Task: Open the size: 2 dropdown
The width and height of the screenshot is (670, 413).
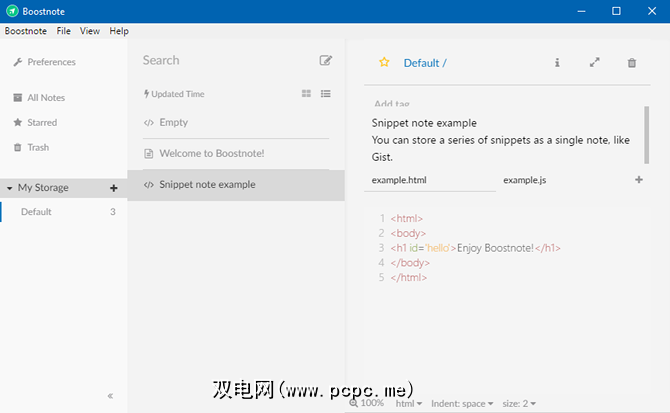Action: coord(519,403)
